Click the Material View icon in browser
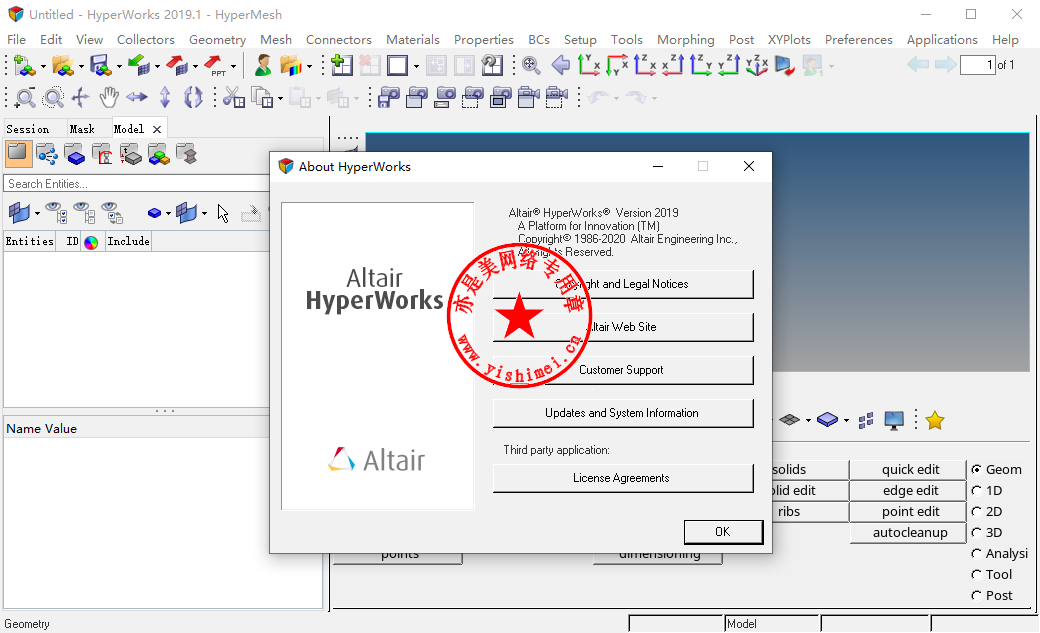The image size is (1040, 633). 103,155
